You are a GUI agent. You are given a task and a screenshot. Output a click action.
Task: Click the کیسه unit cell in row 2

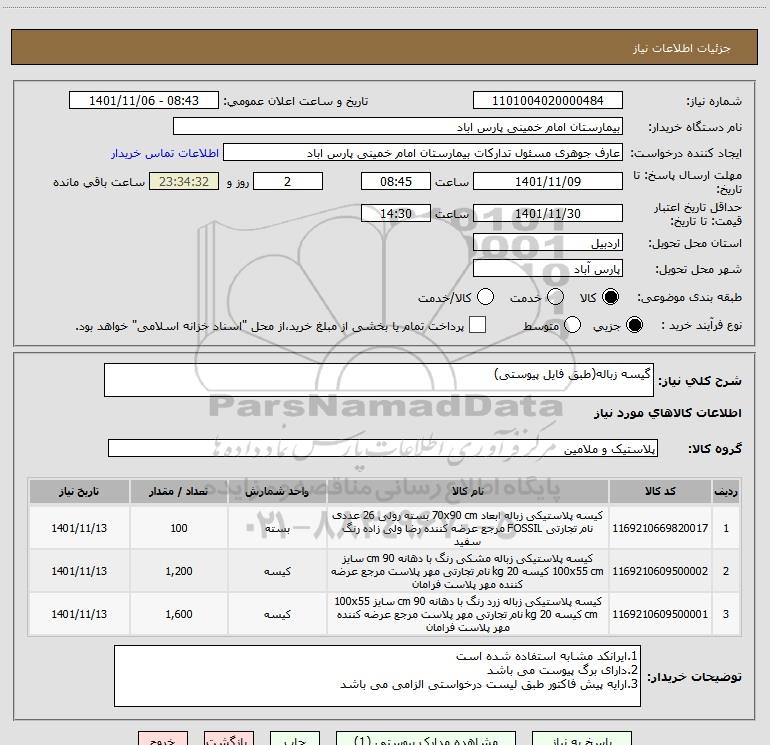click(277, 571)
